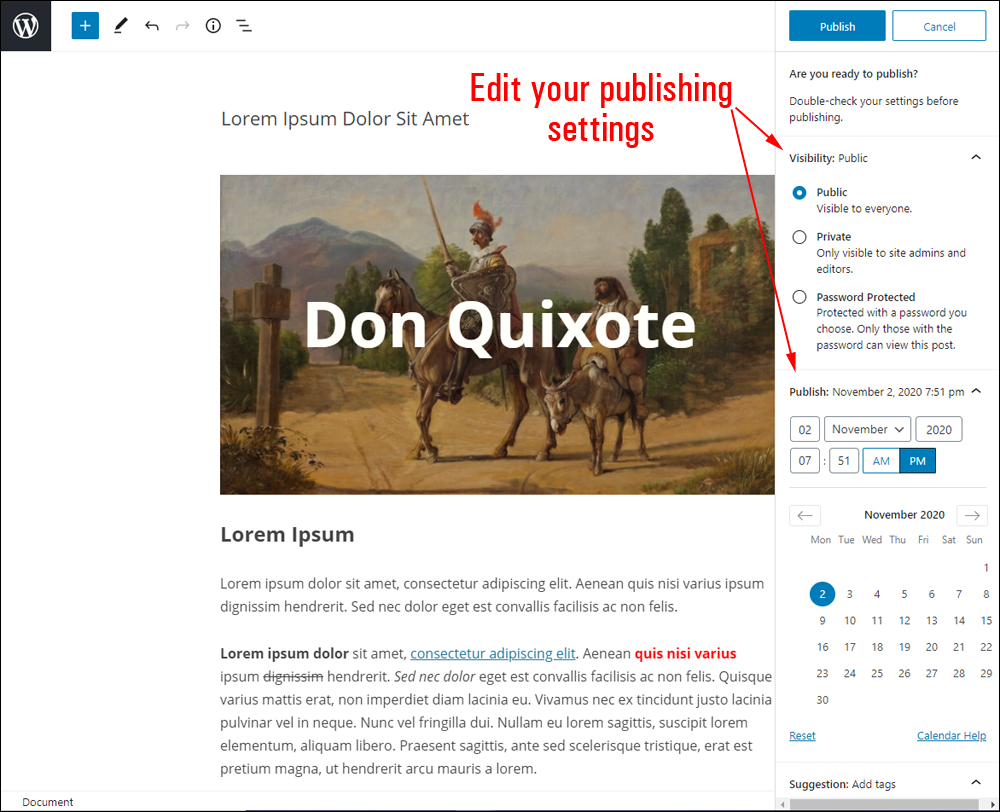Click the Lorem Ipsum heading block
1000x812 pixels.
pyautogui.click(x=287, y=535)
